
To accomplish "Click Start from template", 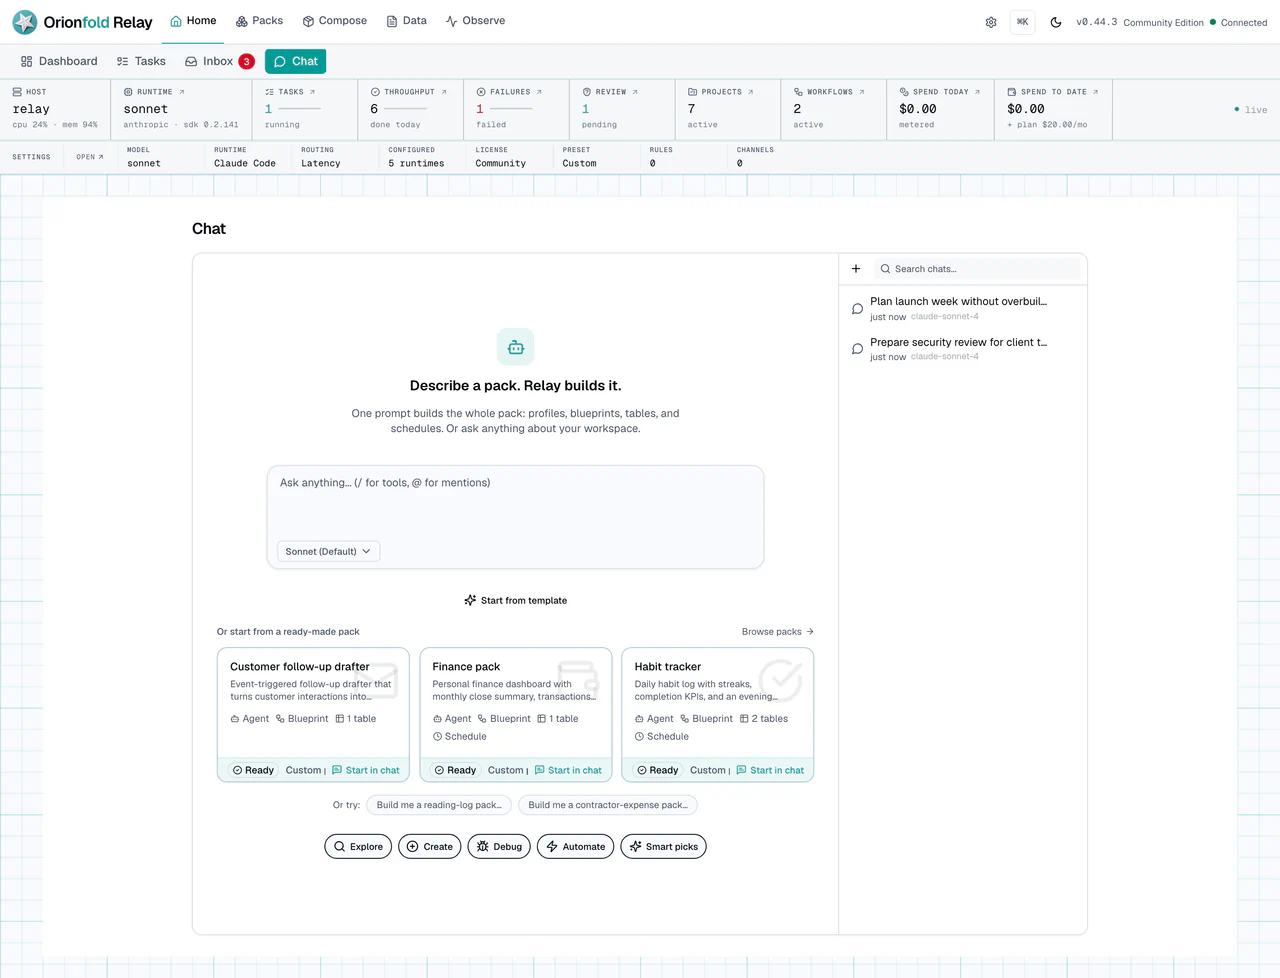I will tap(515, 600).
